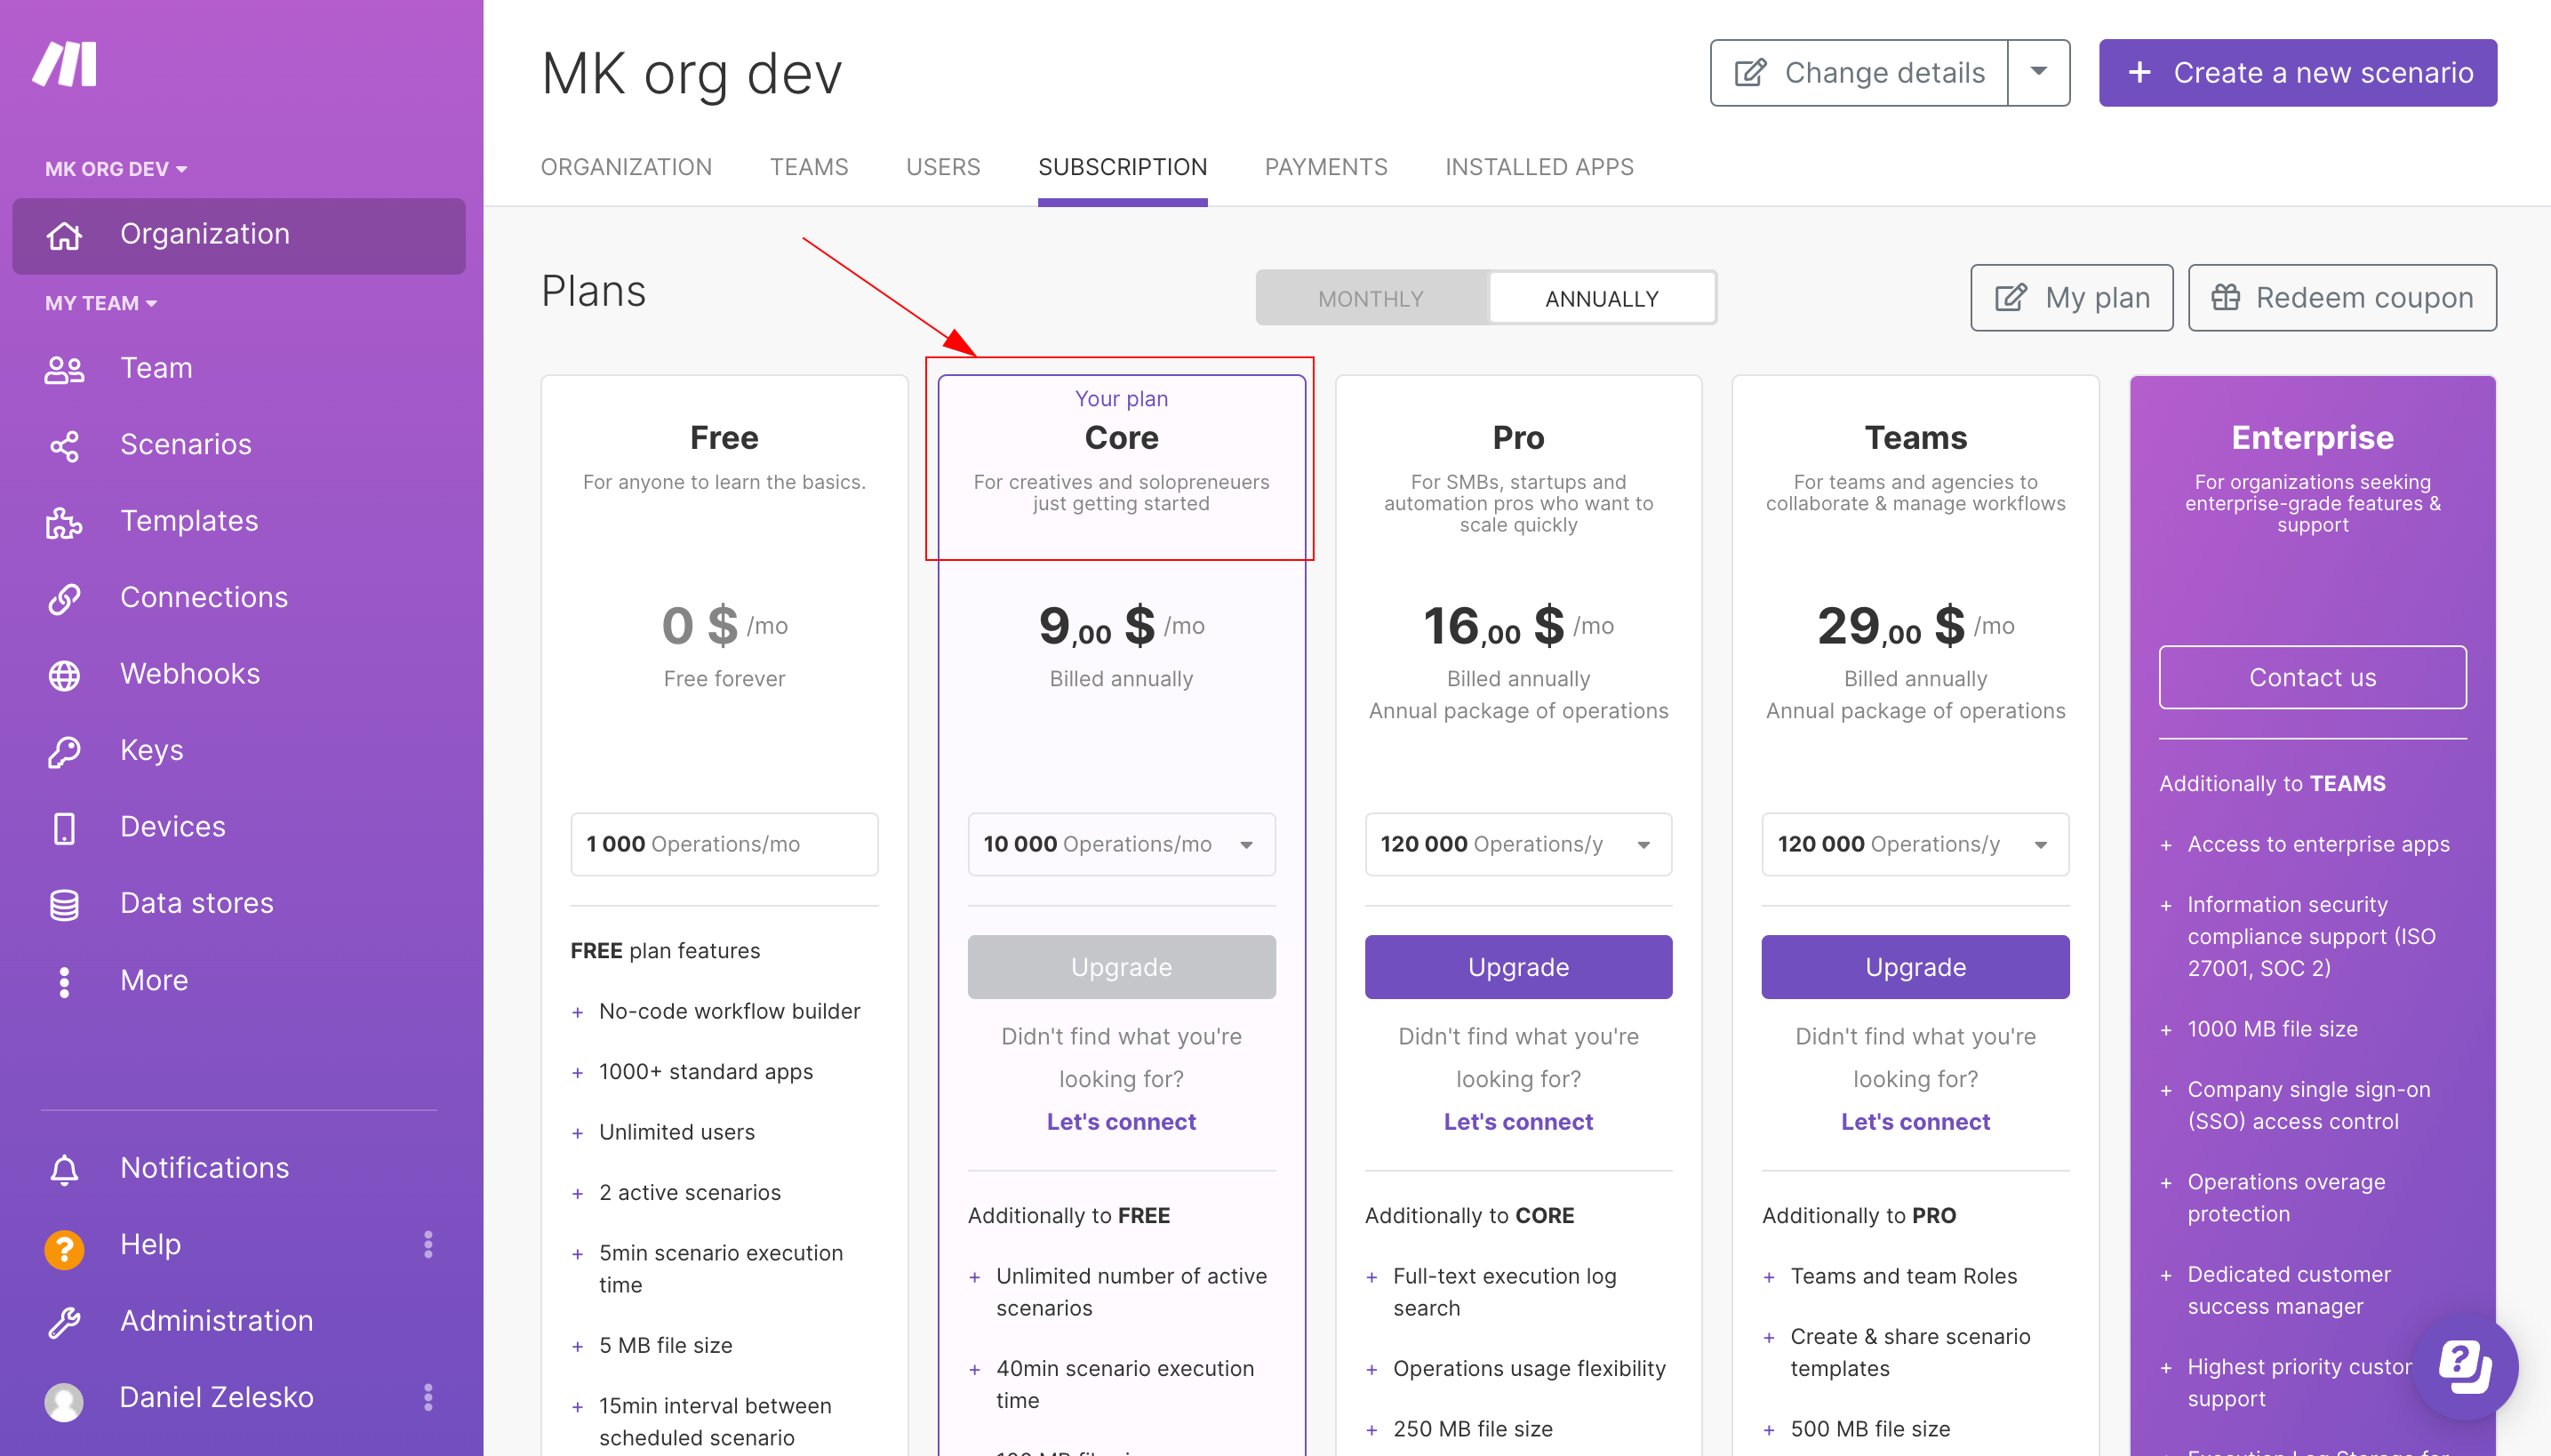Open Webhooks globe icon

65,675
